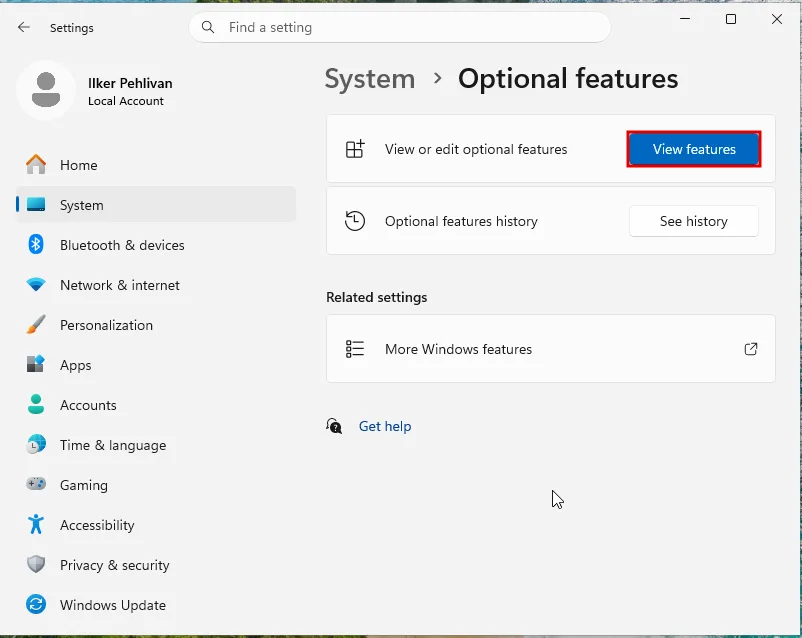Click the optional features grid-plus icon
Image resolution: width=802 pixels, height=638 pixels.
point(355,149)
